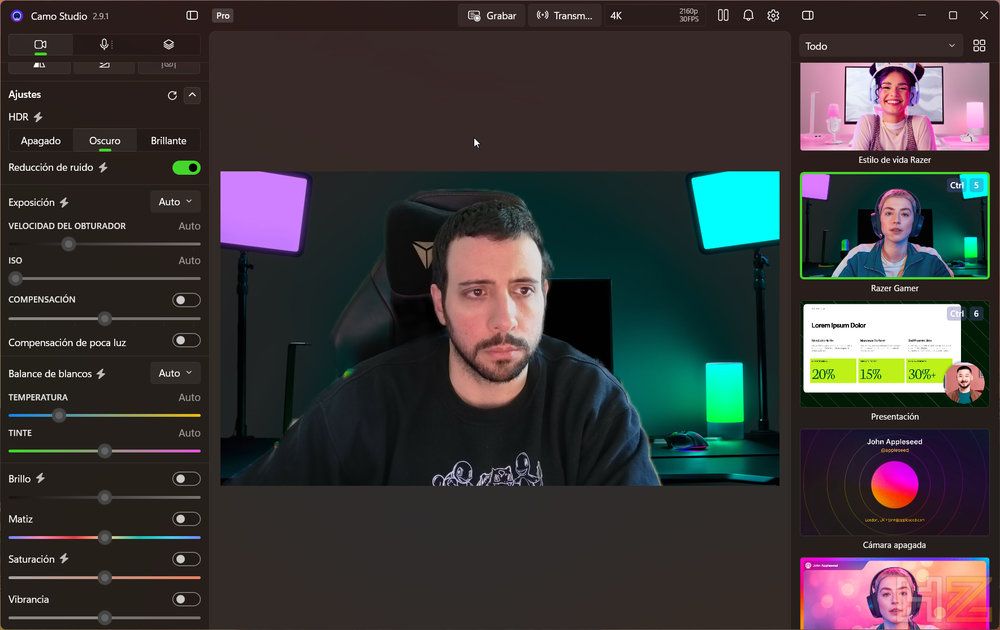The image size is (1000, 630).
Task: Set HDR to Apagado
Action: click(41, 141)
